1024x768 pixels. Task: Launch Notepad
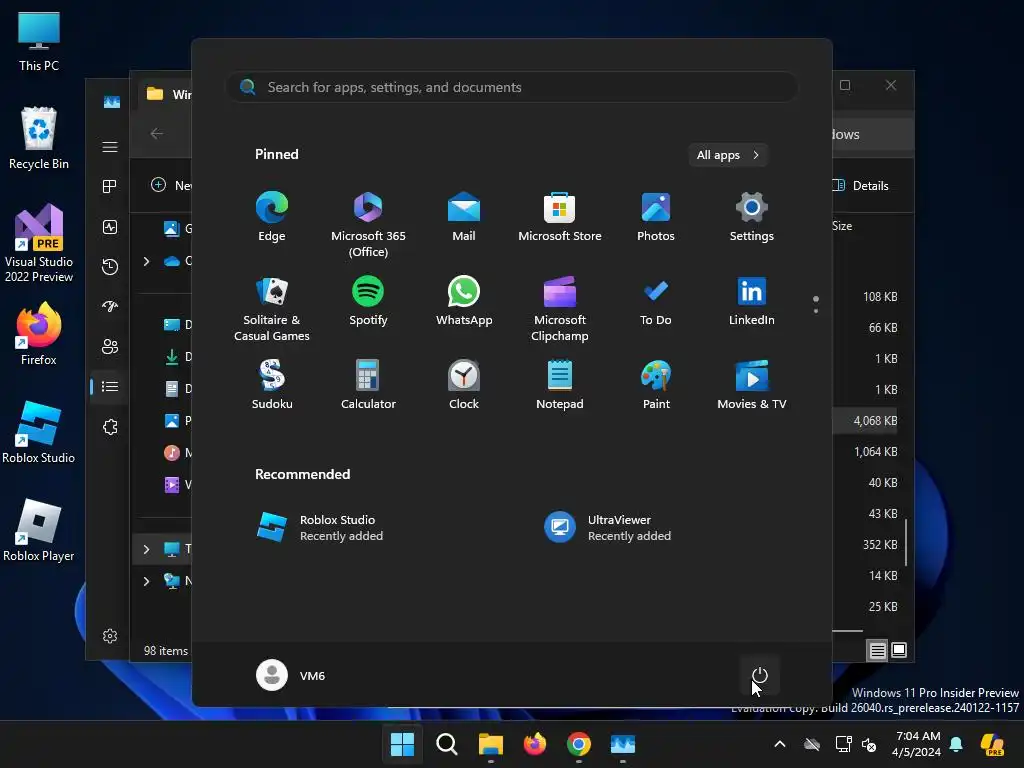(x=560, y=385)
